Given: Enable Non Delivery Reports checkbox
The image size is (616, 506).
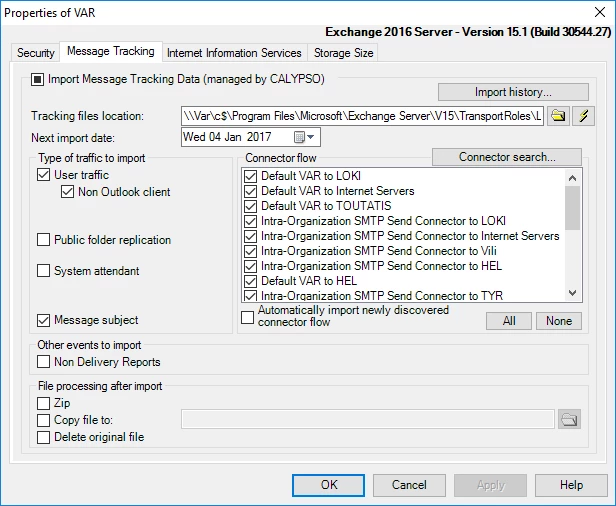Looking at the screenshot, I should tap(43, 361).
